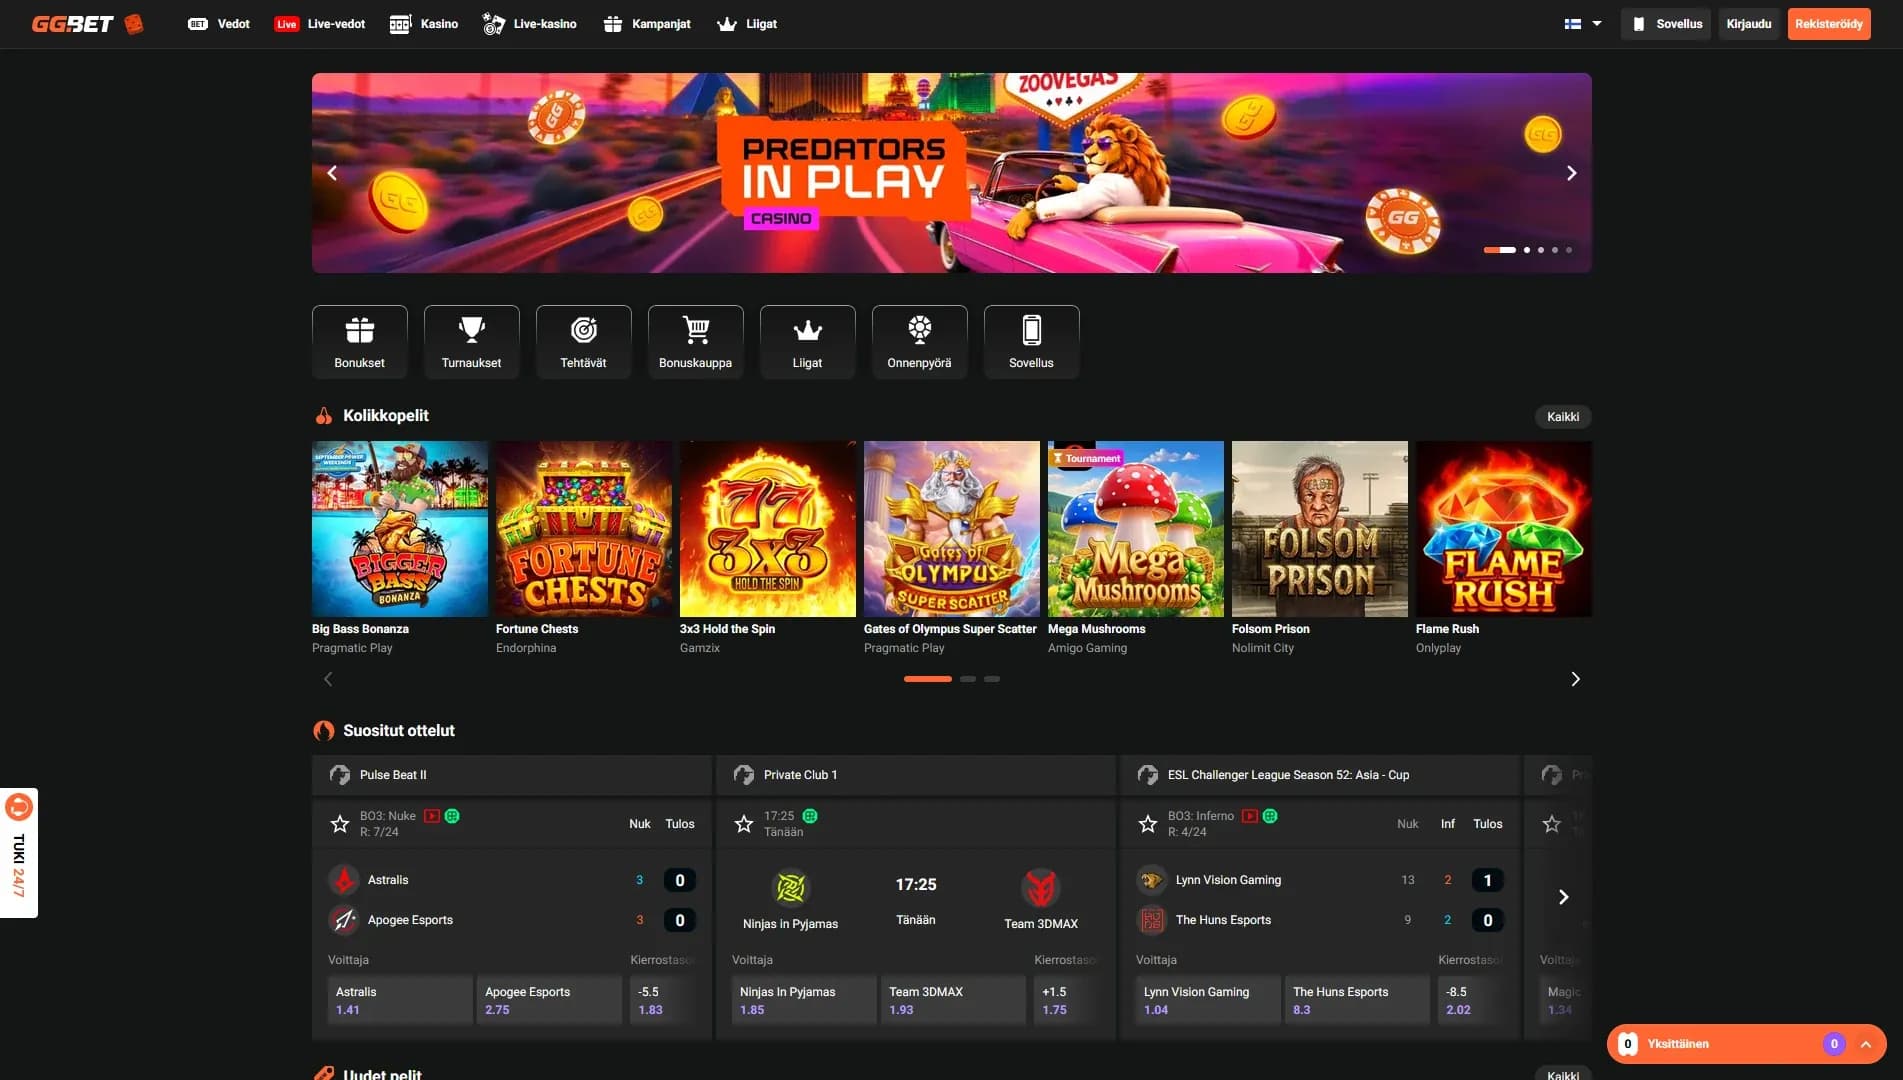The width and height of the screenshot is (1903, 1080).
Task: Show previous Kolikkopelit games arrow
Action: 328,679
